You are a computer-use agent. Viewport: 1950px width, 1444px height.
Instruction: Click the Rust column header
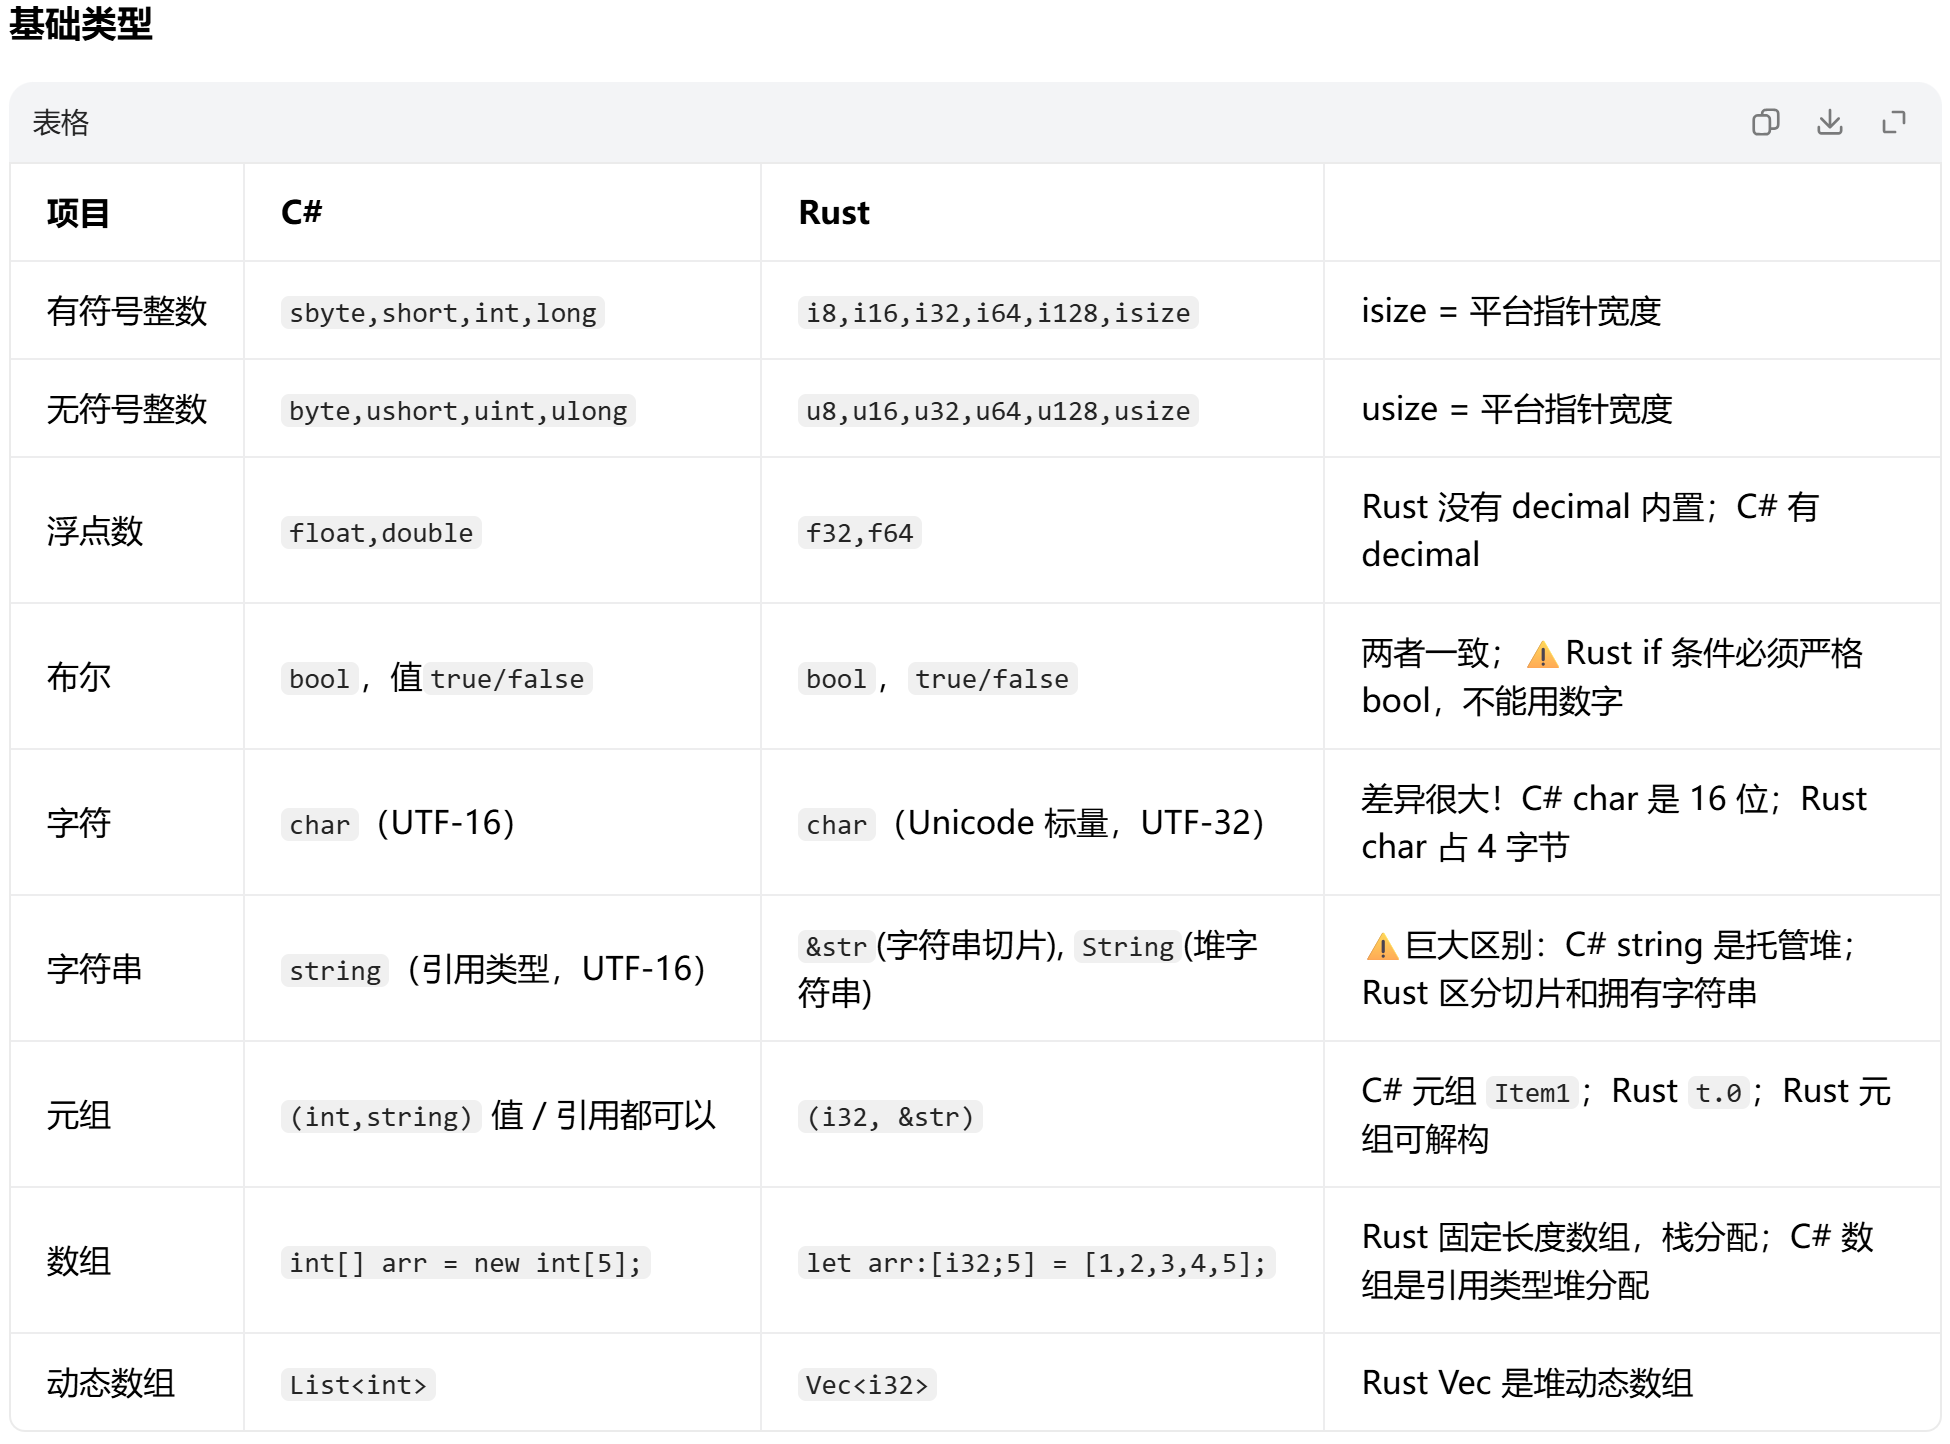pos(834,212)
